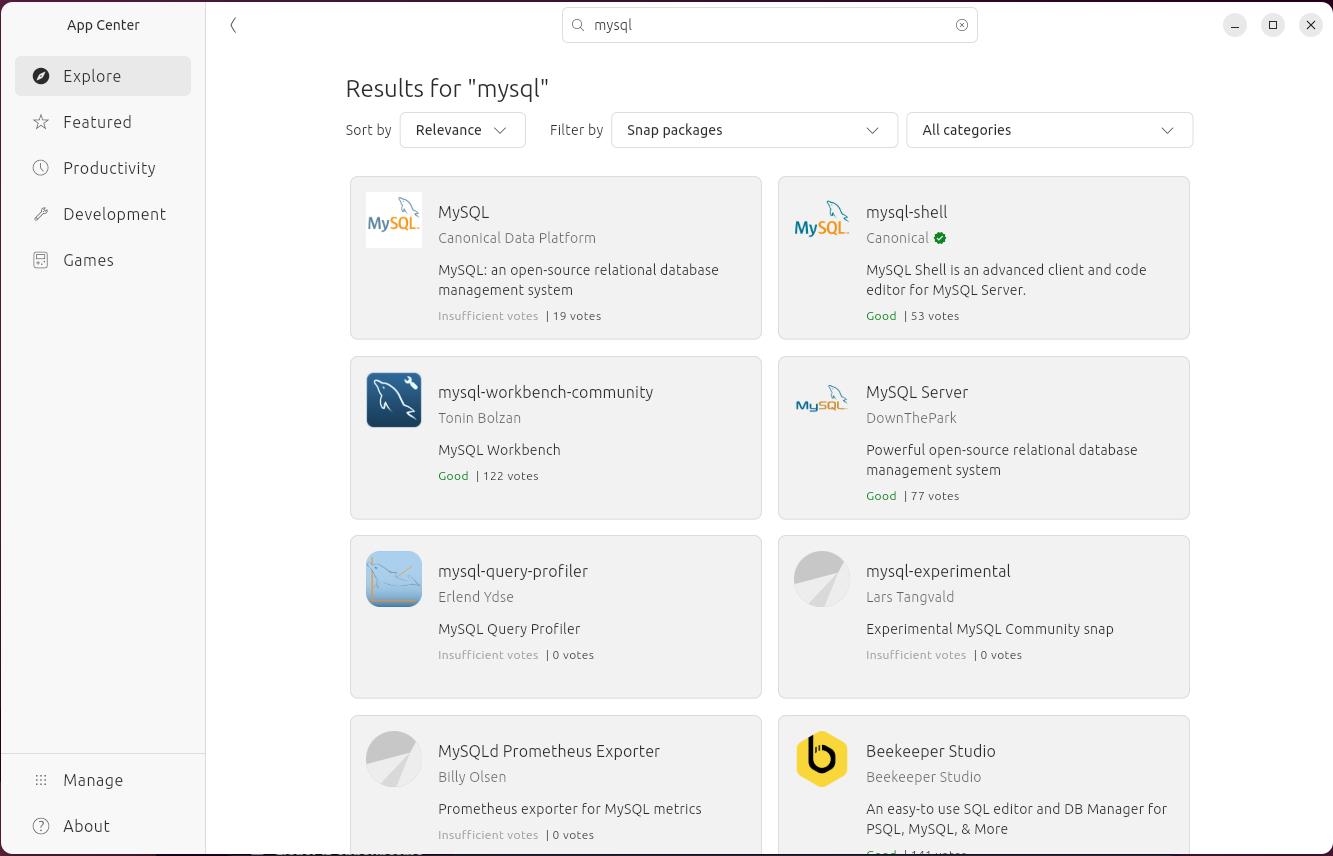The image size is (1333, 856).
Task: Click the MySQL Workbench description text
Action: 499,450
